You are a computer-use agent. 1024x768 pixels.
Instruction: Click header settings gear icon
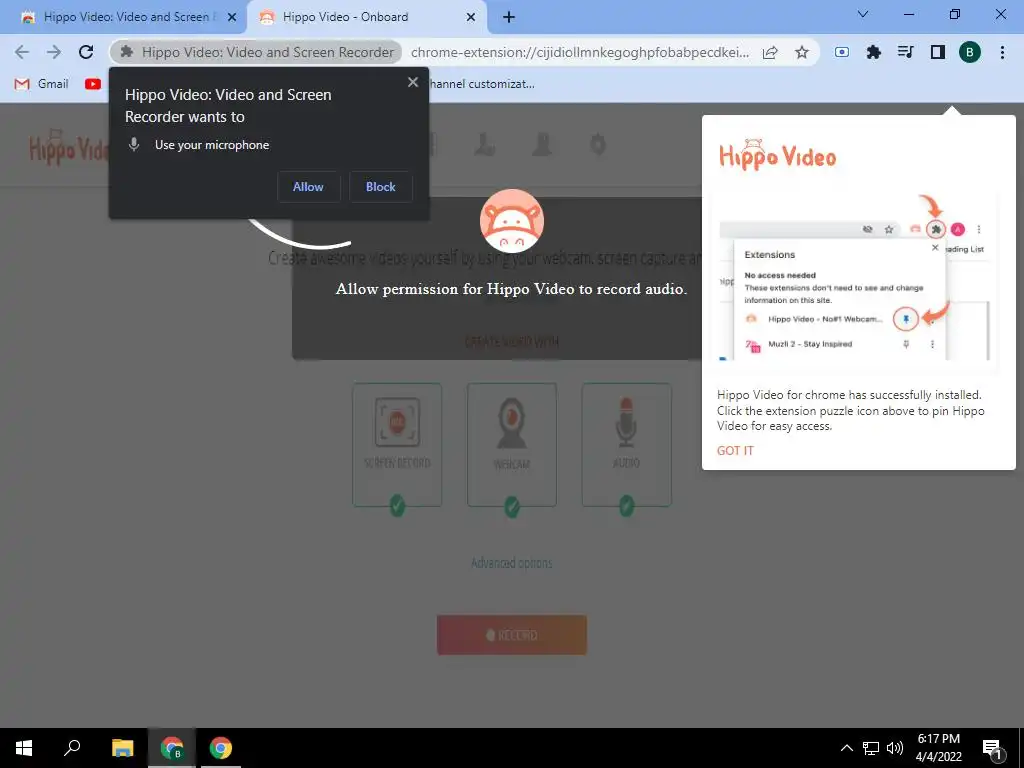point(598,144)
